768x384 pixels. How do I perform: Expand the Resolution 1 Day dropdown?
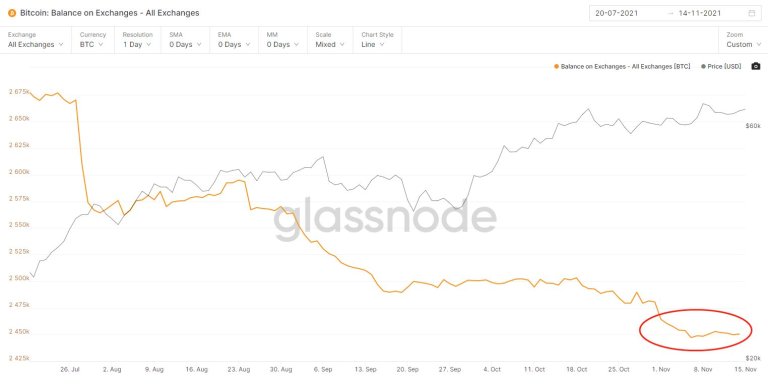138,40
